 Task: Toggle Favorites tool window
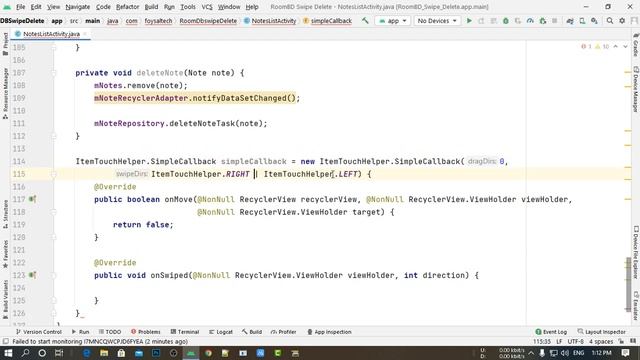coord(5,254)
